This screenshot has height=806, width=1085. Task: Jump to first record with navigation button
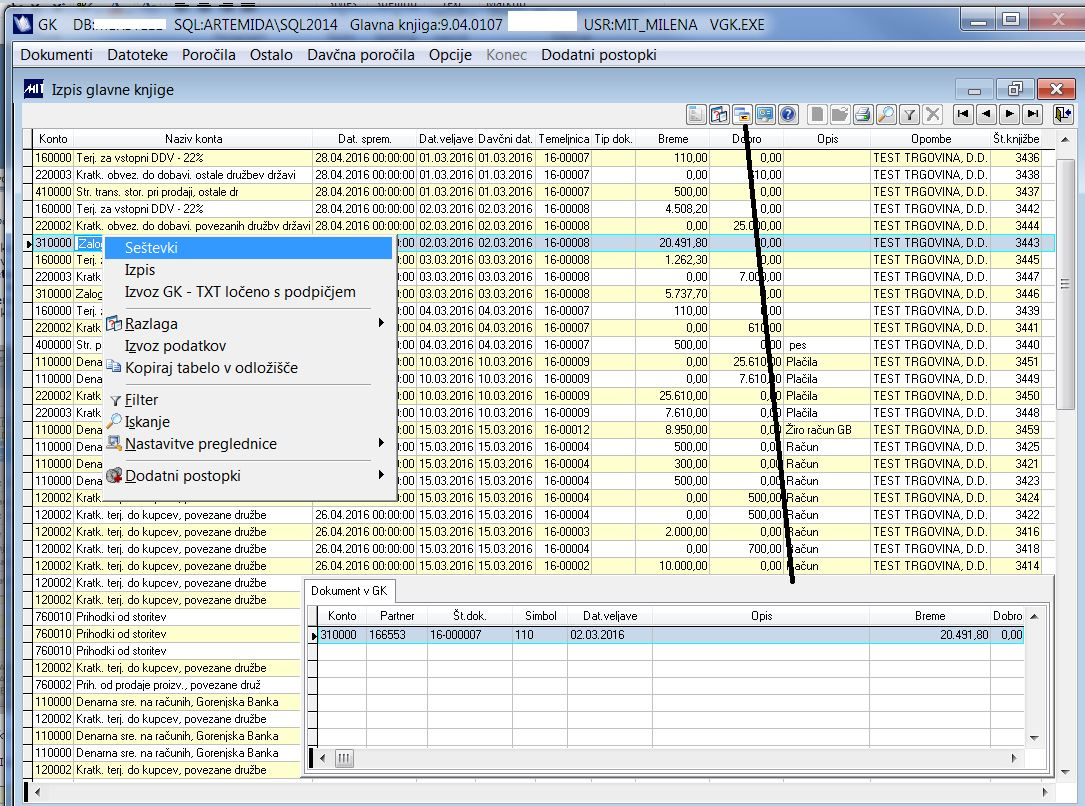(963, 114)
